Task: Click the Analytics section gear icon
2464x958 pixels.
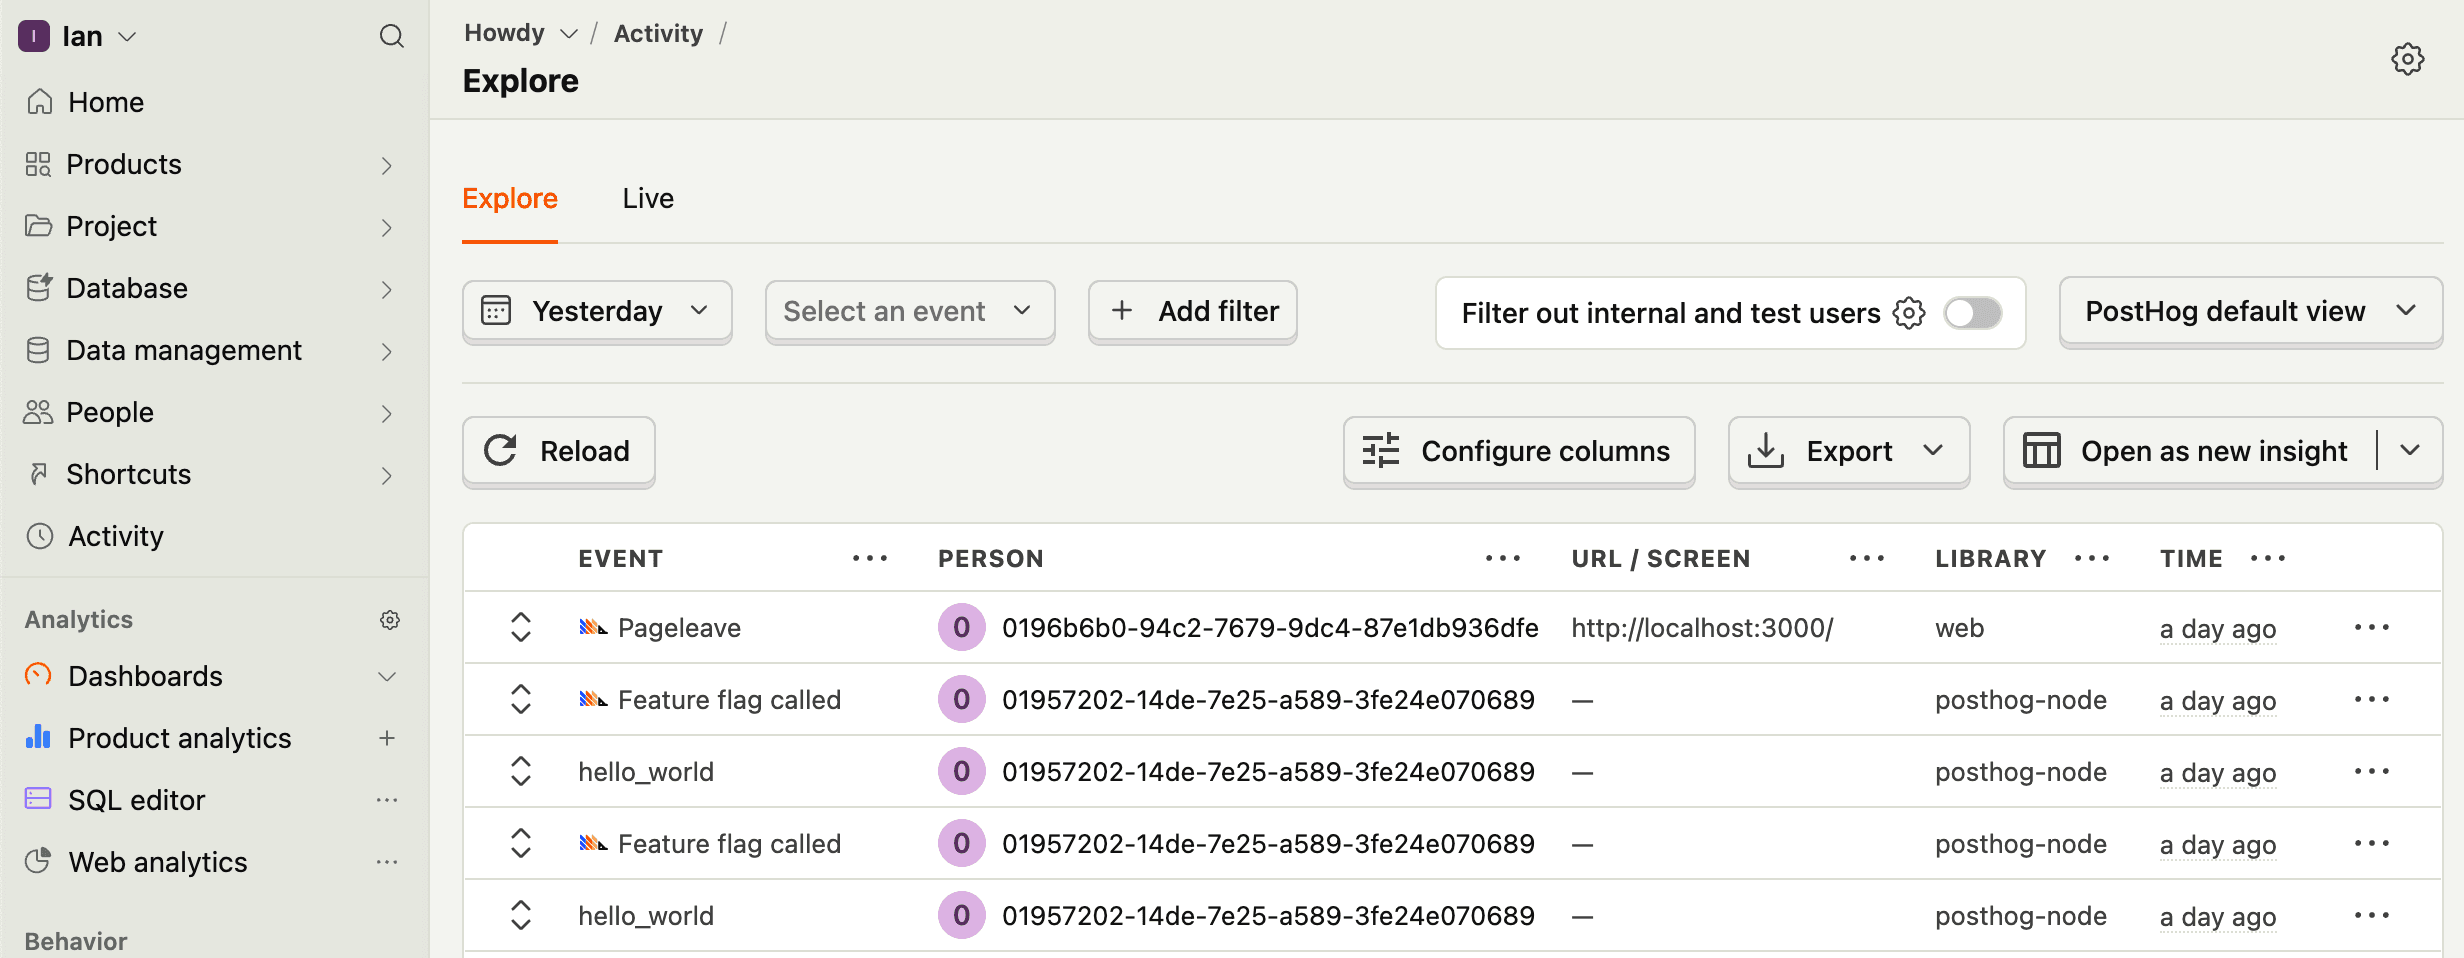Action: coord(390,620)
